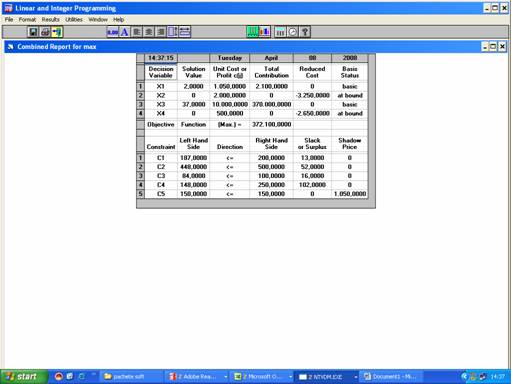Open the File menu

pos(9,20)
